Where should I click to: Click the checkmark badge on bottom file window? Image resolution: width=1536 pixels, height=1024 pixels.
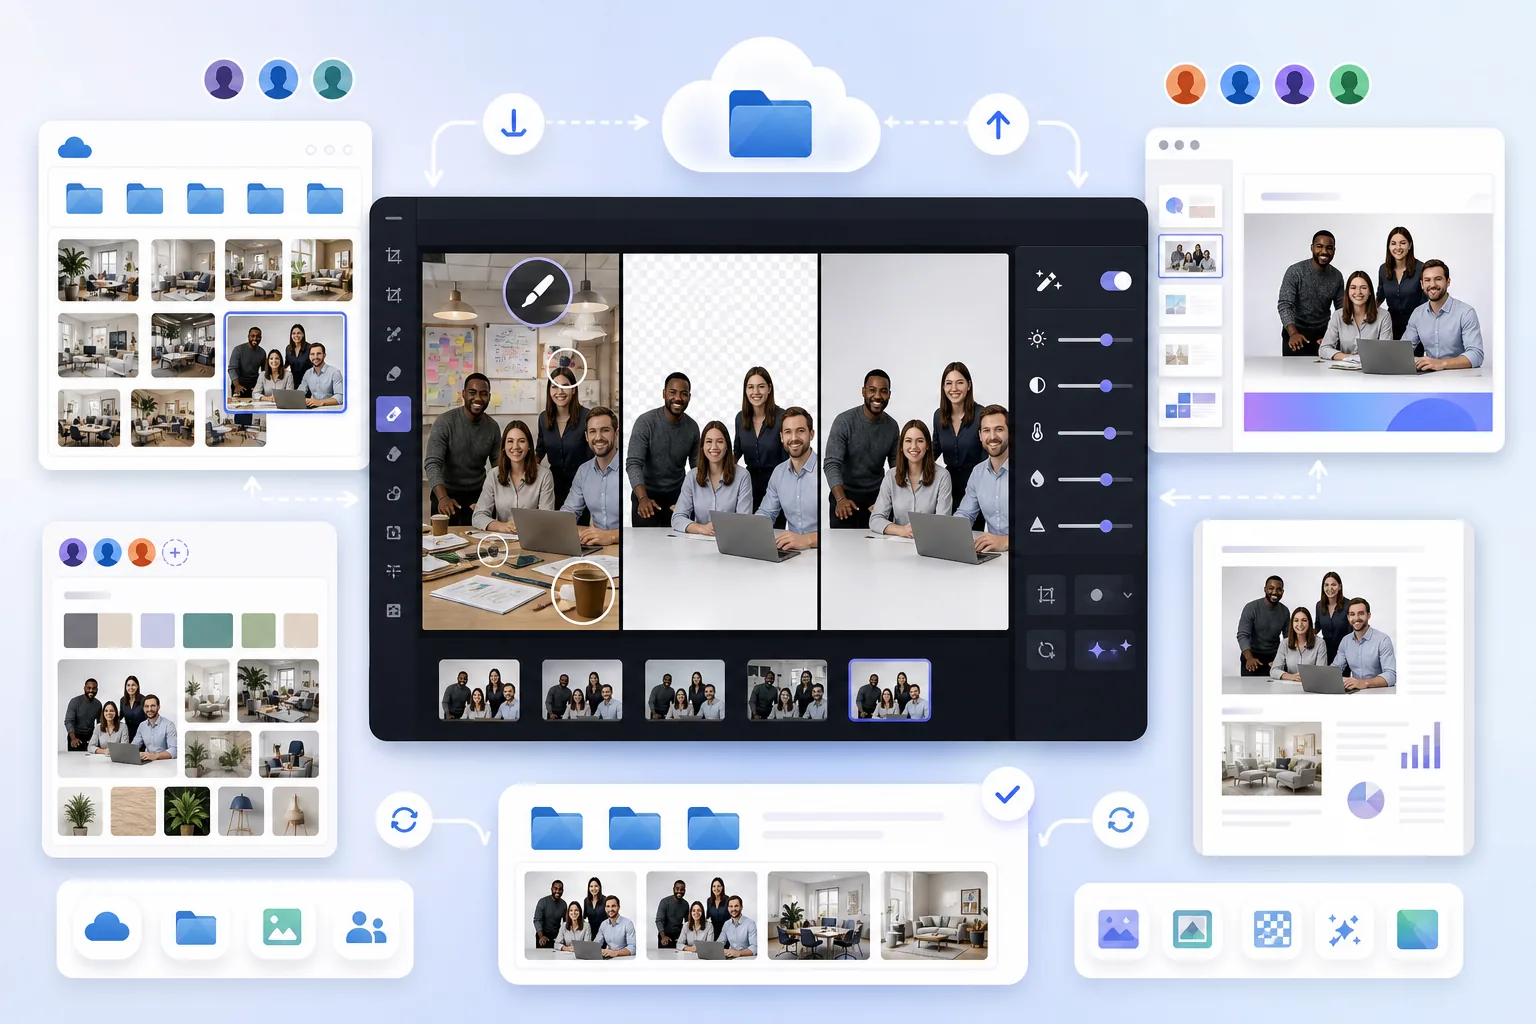[1007, 794]
